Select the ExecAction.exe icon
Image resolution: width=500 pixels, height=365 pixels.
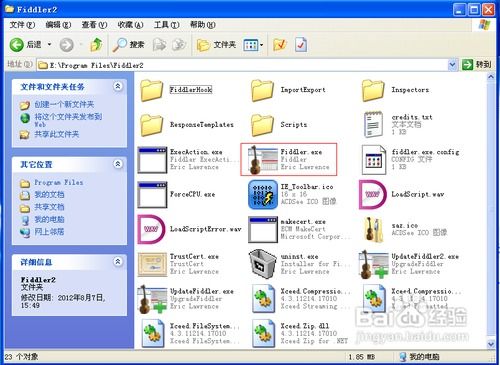152,160
